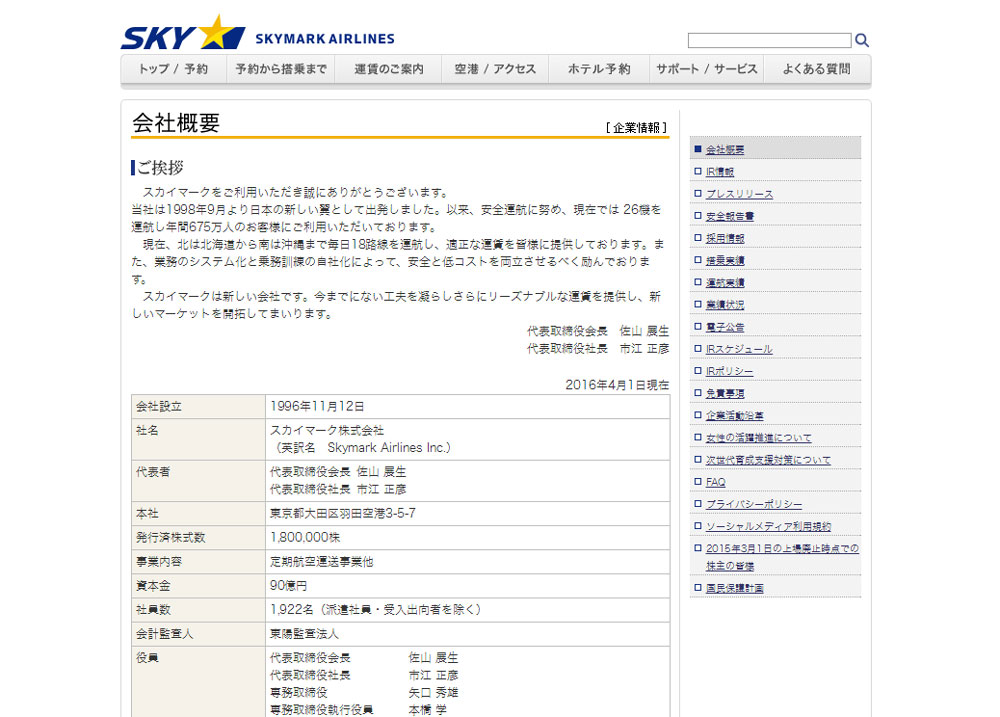Open the プレスリリース link

[739, 194]
